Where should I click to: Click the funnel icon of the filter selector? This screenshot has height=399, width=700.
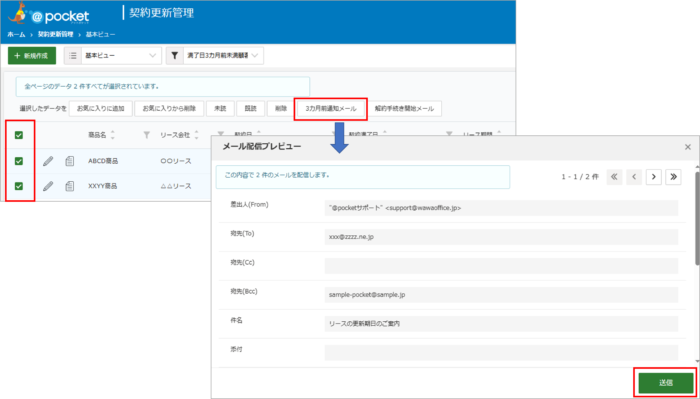point(175,56)
